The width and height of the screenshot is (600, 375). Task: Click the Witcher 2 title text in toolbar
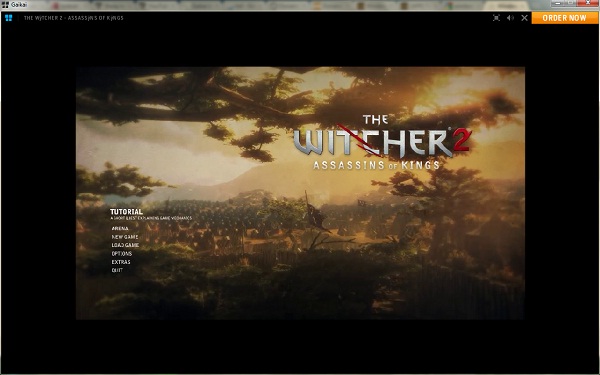[x=73, y=18]
